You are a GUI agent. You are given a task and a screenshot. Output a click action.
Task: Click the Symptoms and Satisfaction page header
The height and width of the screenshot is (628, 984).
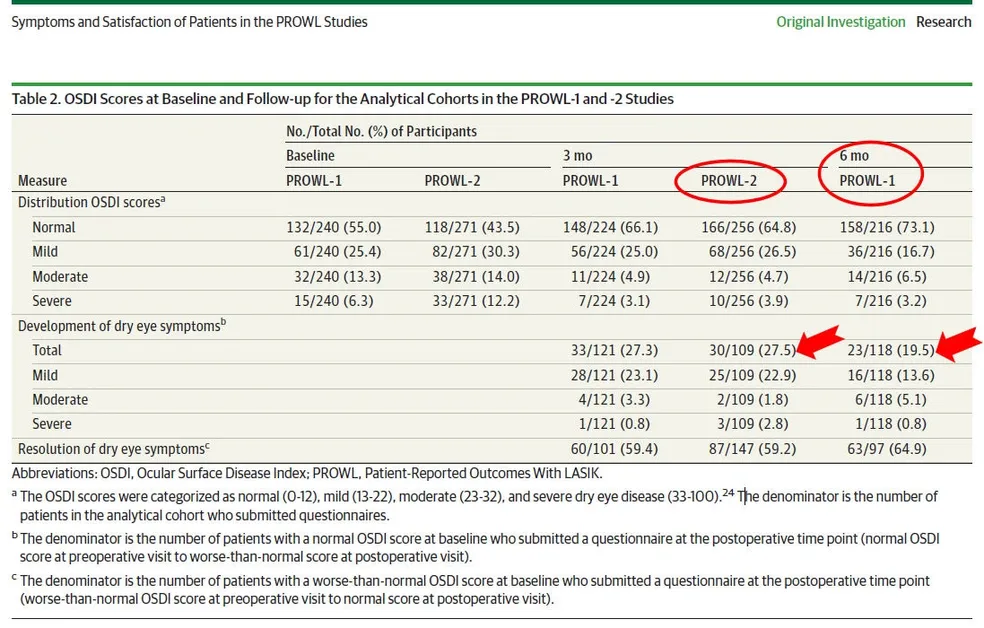pos(189,22)
